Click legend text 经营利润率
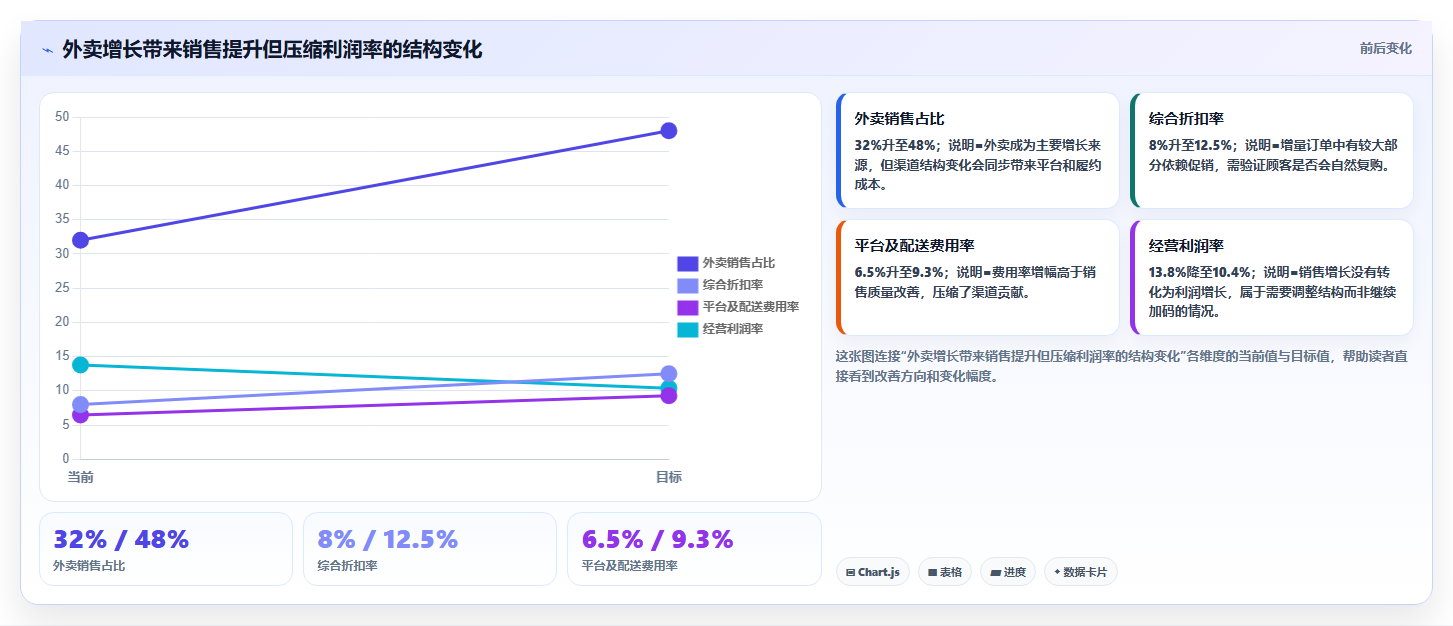The height and width of the screenshot is (626, 1453). point(732,329)
